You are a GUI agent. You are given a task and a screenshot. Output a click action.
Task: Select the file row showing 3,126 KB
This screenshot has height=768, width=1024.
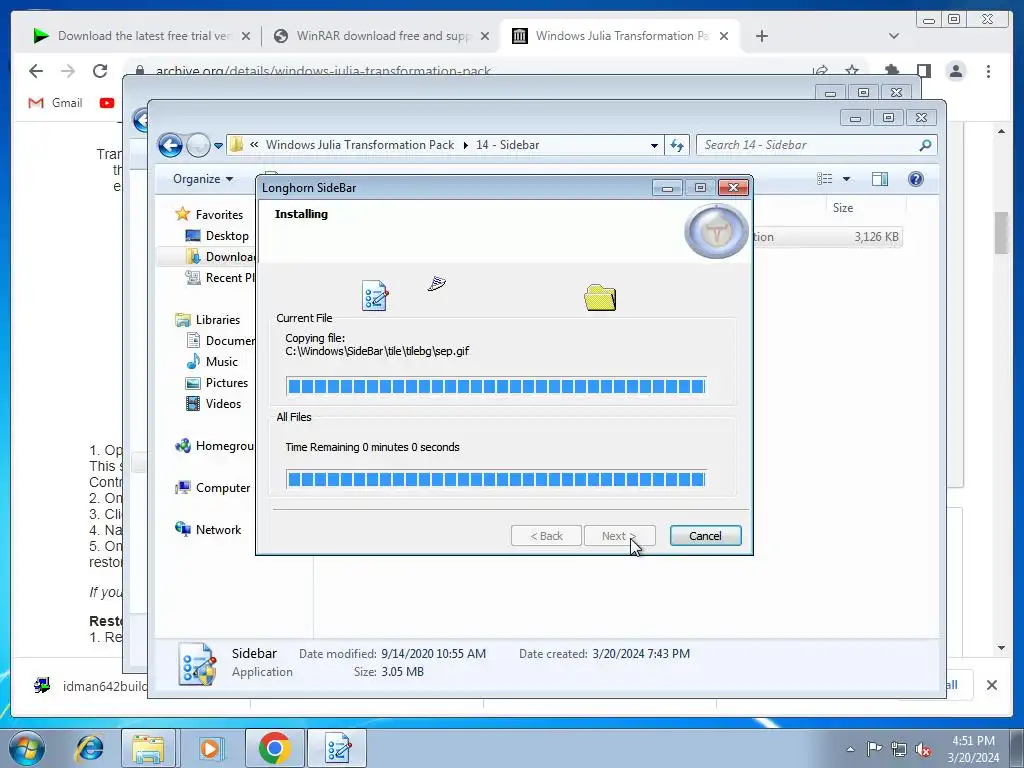pyautogui.click(x=828, y=237)
